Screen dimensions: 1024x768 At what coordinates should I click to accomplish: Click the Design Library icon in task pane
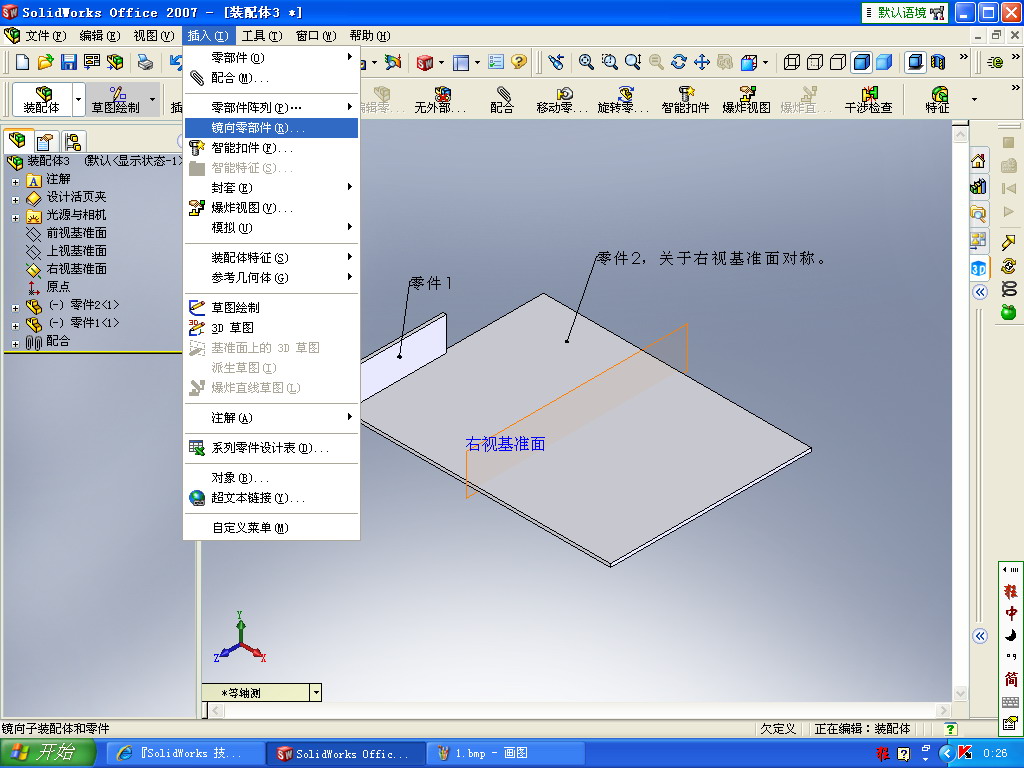click(x=978, y=187)
